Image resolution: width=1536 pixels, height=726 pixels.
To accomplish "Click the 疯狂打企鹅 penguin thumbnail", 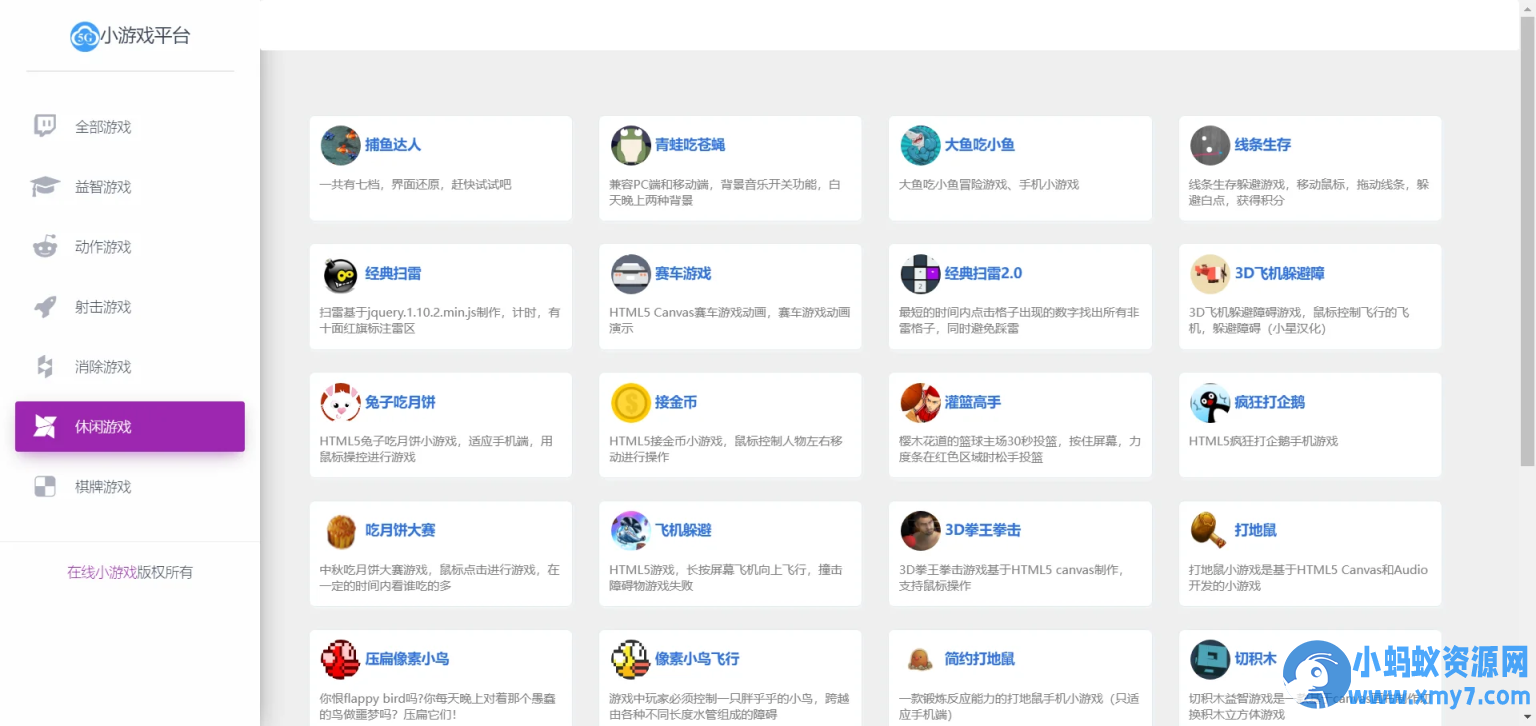I will (1210, 402).
